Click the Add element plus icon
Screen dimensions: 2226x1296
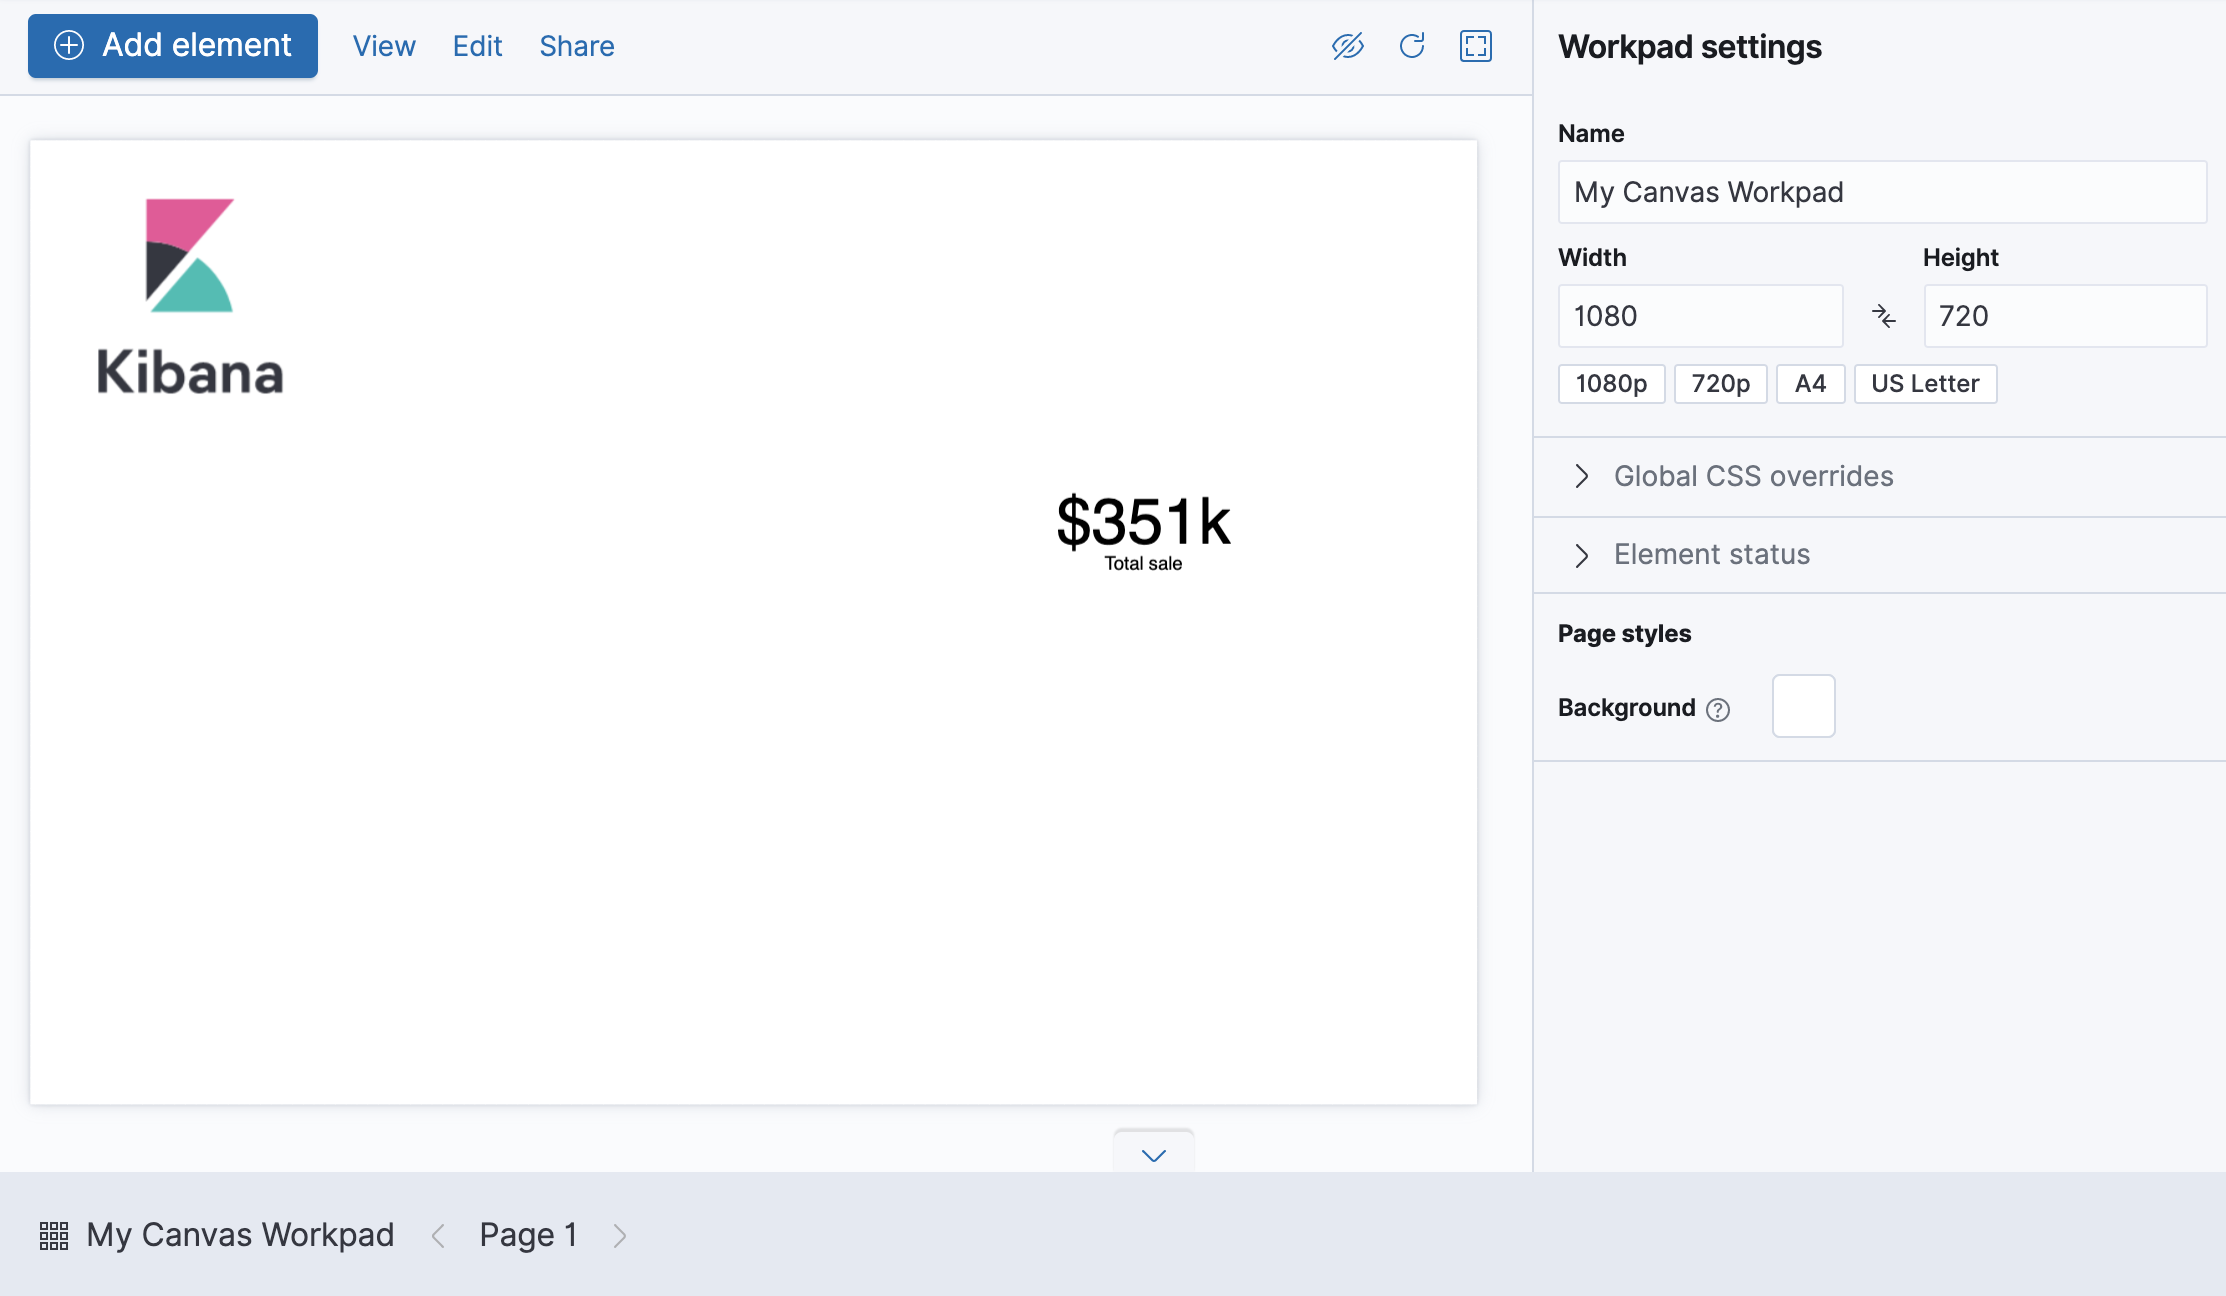[68, 45]
